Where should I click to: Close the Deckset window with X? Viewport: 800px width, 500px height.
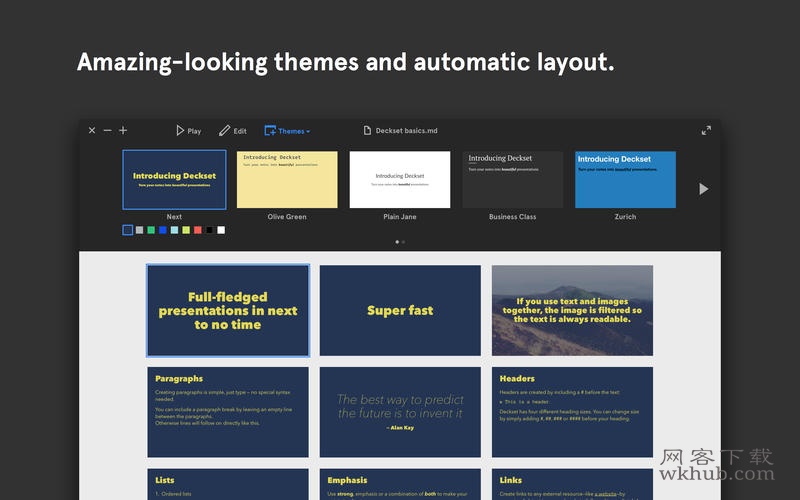(92, 130)
